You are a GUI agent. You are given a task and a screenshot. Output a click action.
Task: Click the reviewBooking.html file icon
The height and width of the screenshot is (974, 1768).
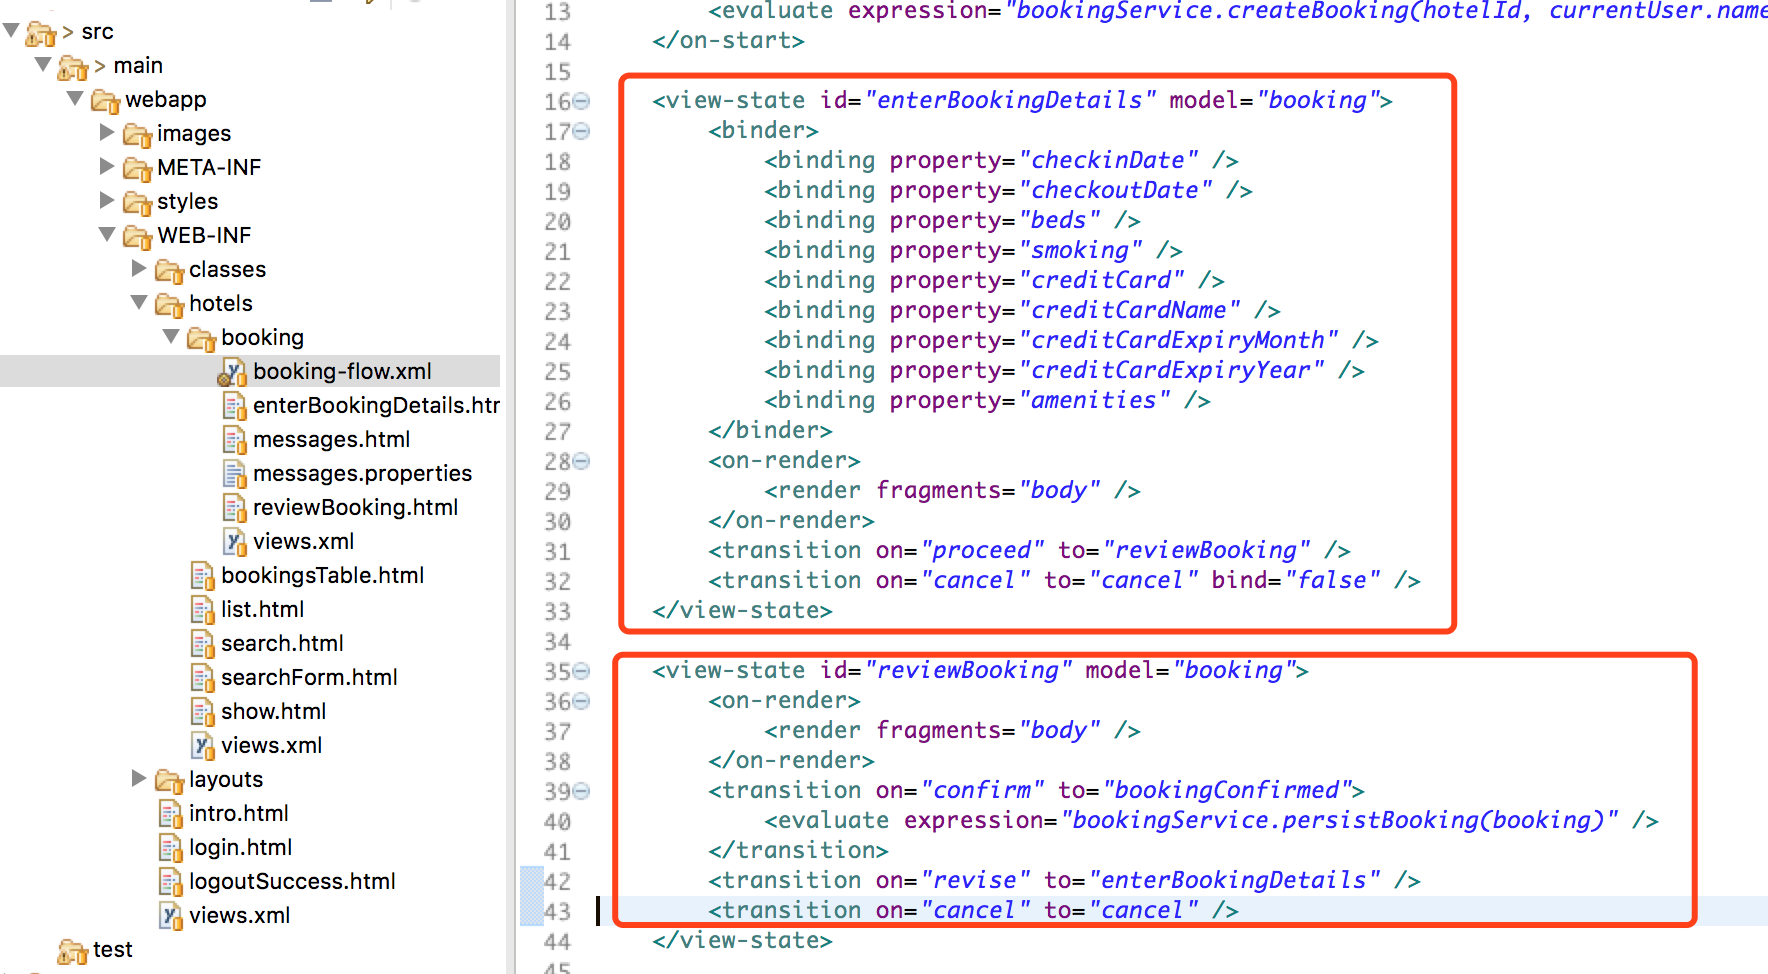(236, 507)
